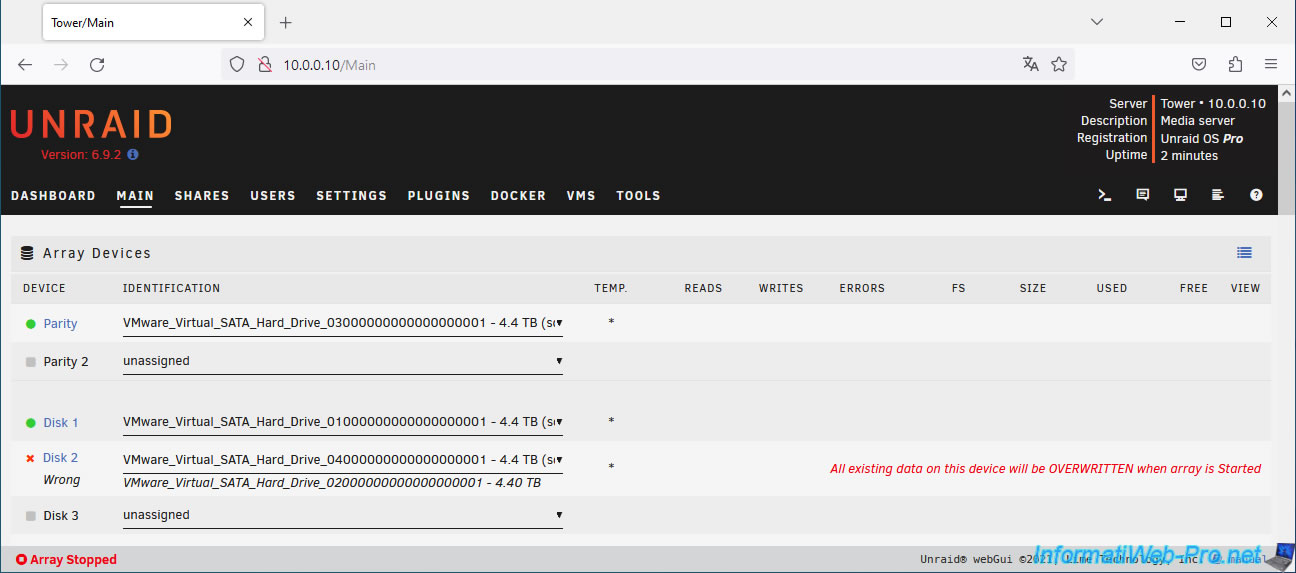Click the red X Disk 2 status indicator
This screenshot has height=573, width=1296.
pyautogui.click(x=30, y=458)
